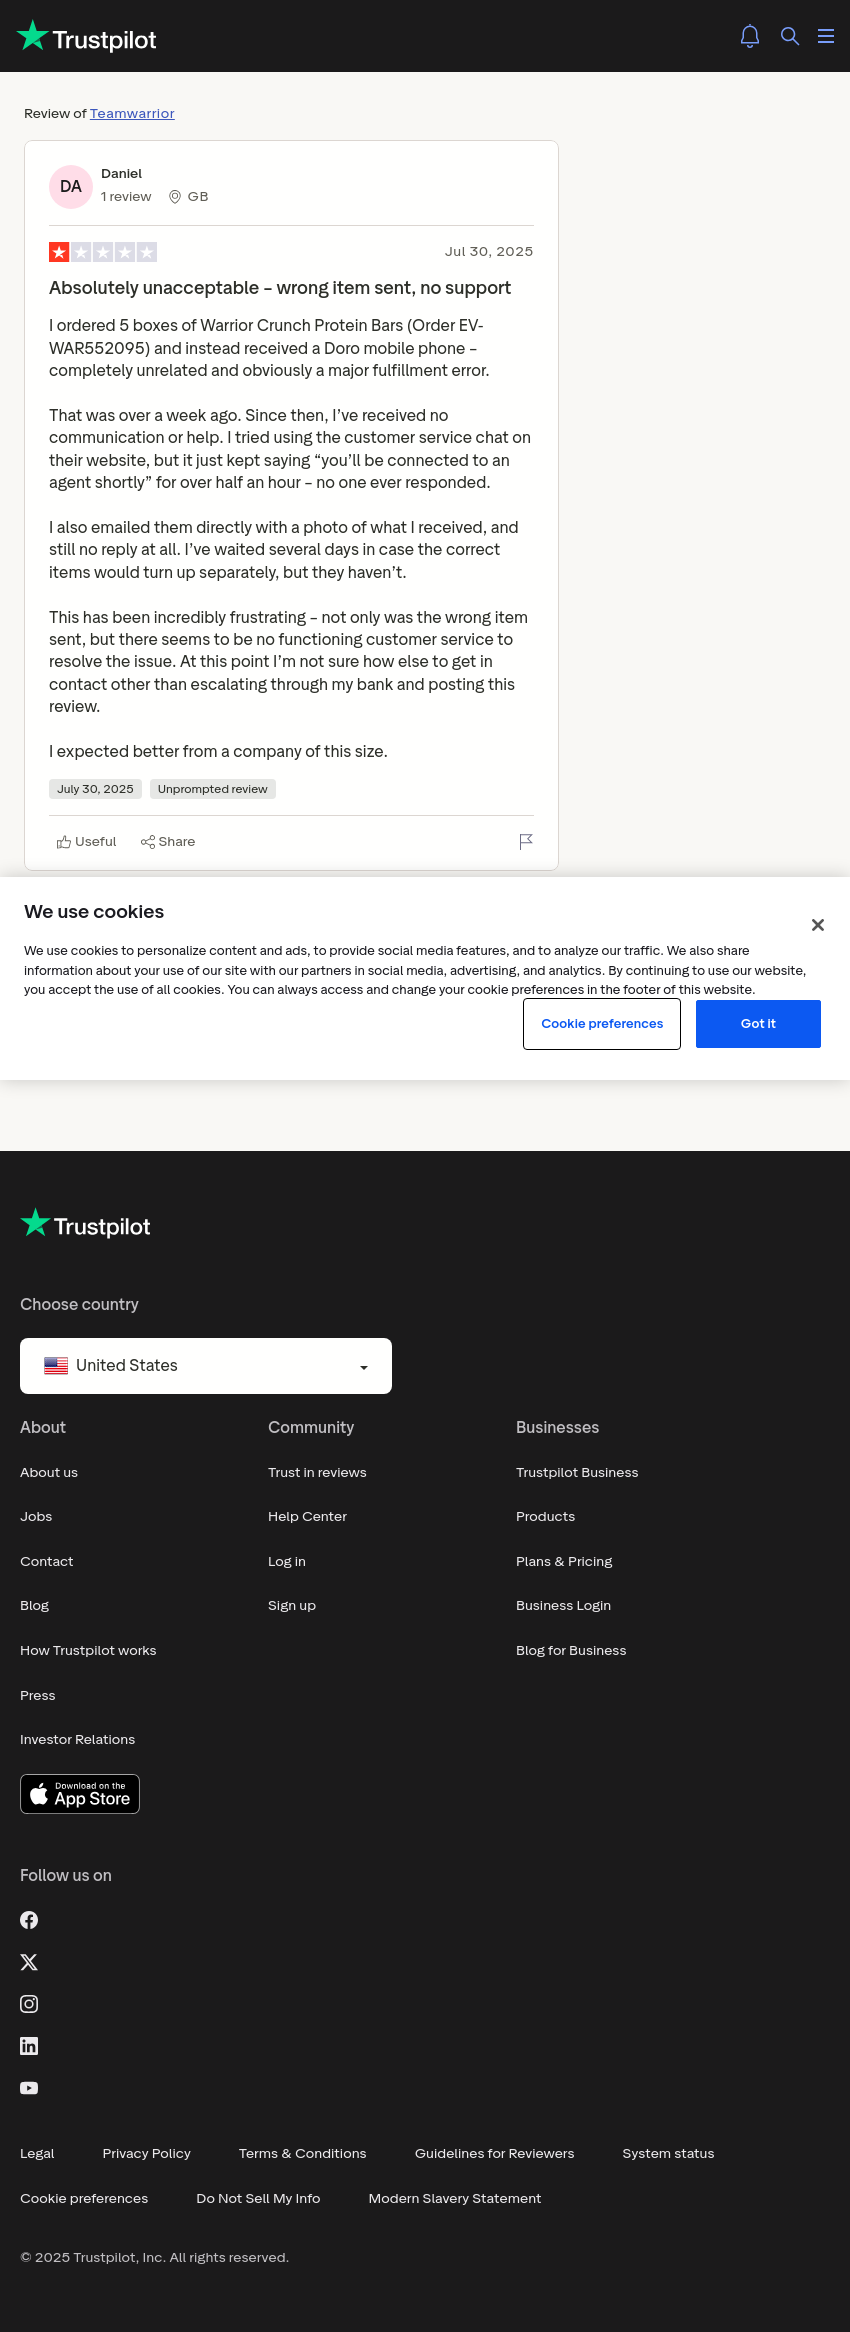Viewport: 850px width, 2332px height.
Task: Open Trustpilot YouTube icon
Action: [x=29, y=2088]
